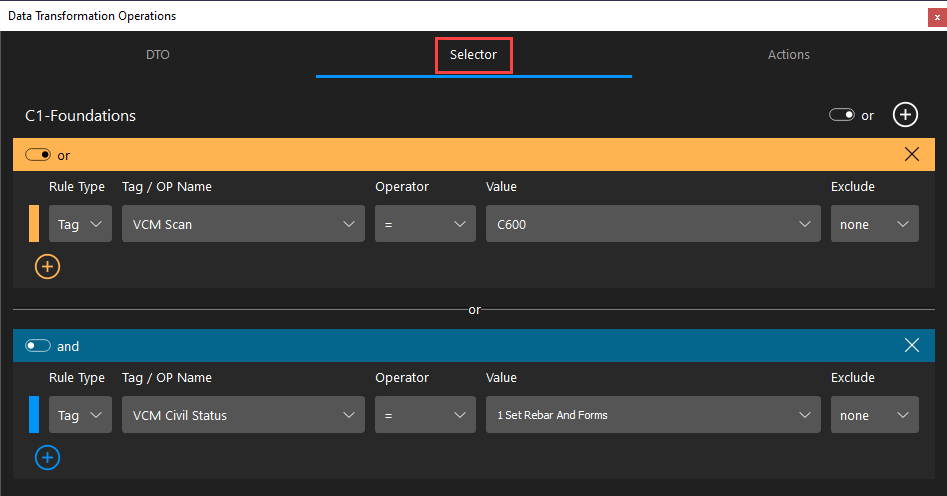947x496 pixels.
Task: Open the Exclude dropdown in the VCM Scan row
Action: (x=875, y=224)
